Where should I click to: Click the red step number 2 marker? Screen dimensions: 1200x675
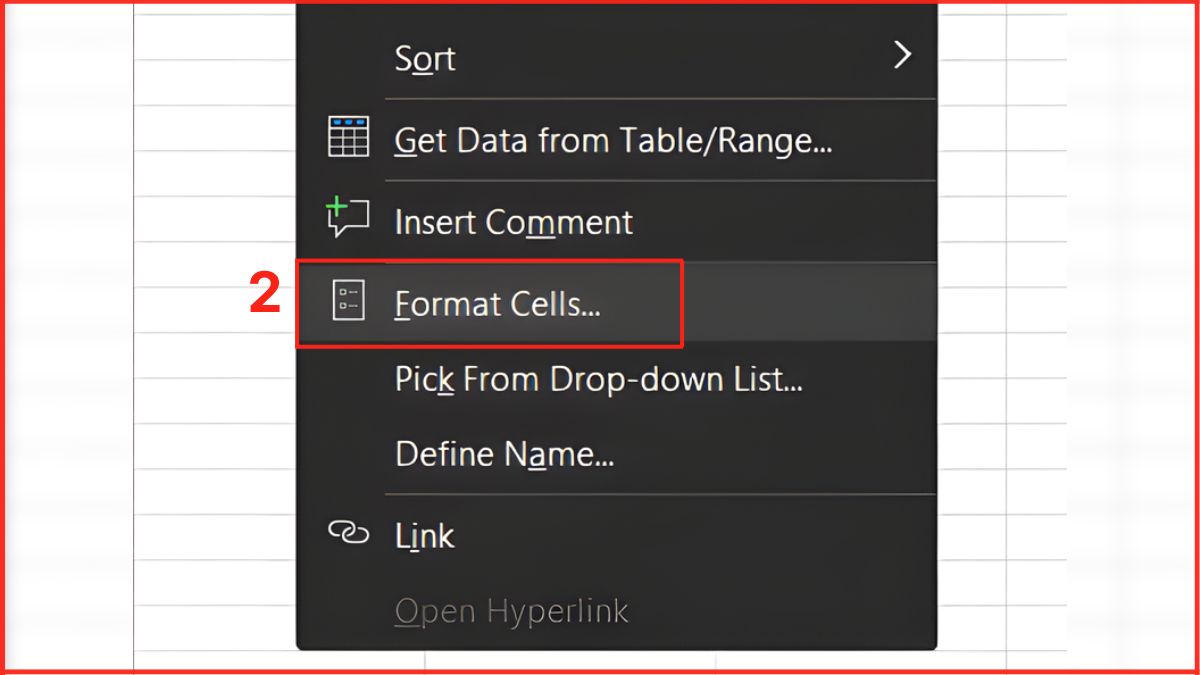[264, 297]
